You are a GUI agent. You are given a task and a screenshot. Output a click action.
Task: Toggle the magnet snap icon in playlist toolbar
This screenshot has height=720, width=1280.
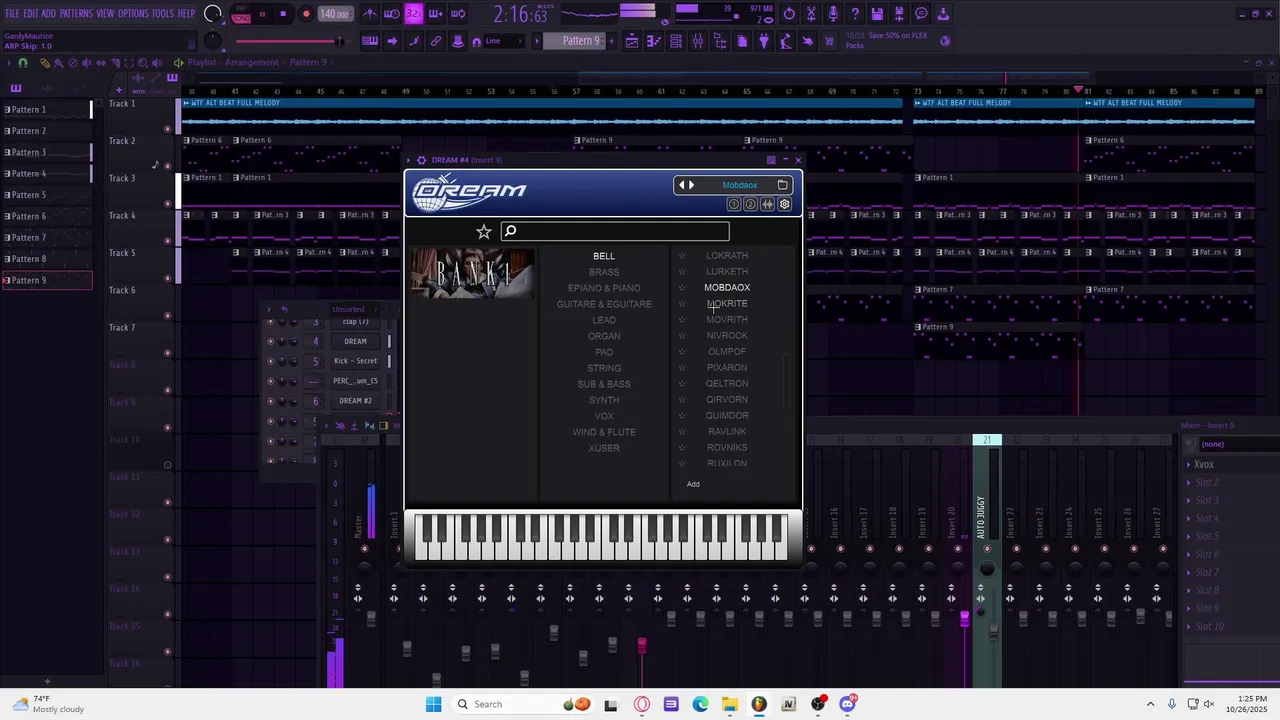(x=23, y=62)
